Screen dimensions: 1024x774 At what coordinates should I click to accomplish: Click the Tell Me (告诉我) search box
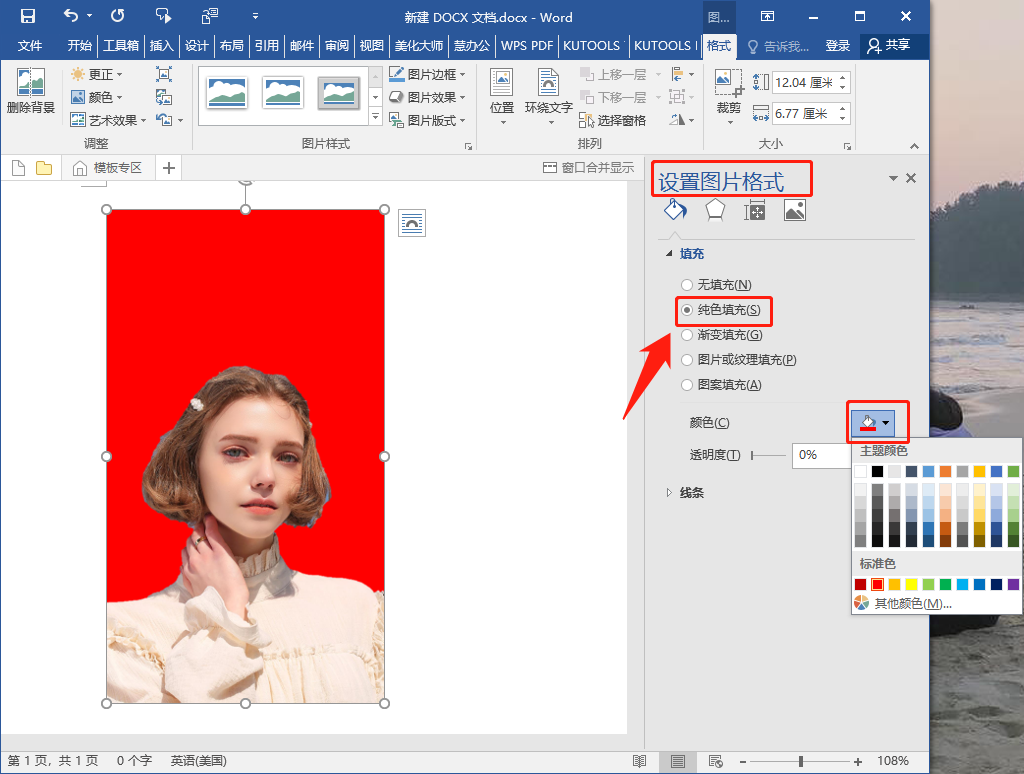coord(778,46)
